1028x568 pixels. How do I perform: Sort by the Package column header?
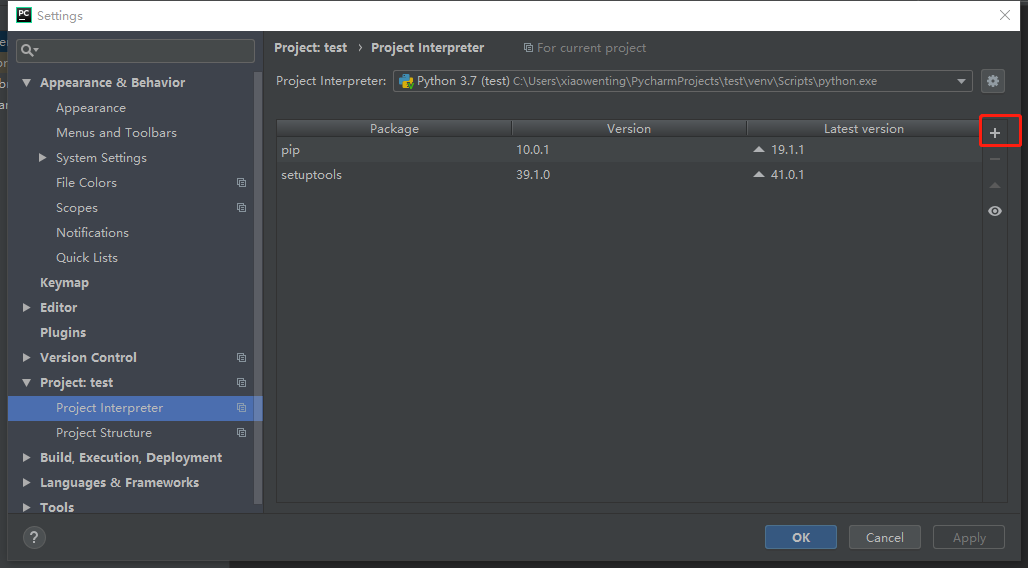click(x=394, y=129)
